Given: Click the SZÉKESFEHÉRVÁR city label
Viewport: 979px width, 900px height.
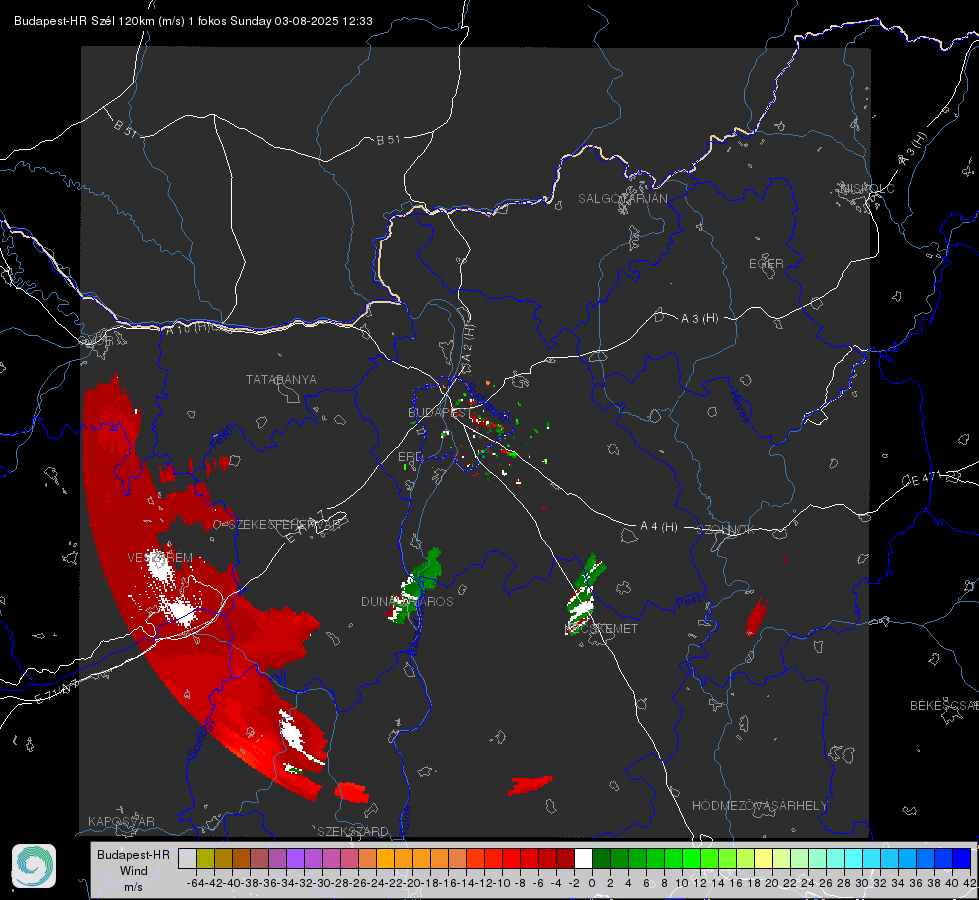Looking at the screenshot, I should [284, 525].
